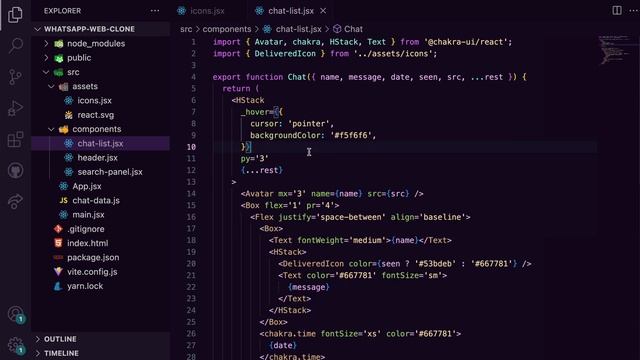Open the Run and Debug view

(15, 108)
